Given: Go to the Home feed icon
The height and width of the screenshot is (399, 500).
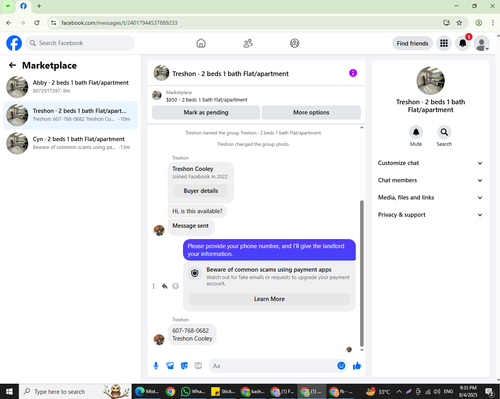Looking at the screenshot, I should (x=201, y=43).
